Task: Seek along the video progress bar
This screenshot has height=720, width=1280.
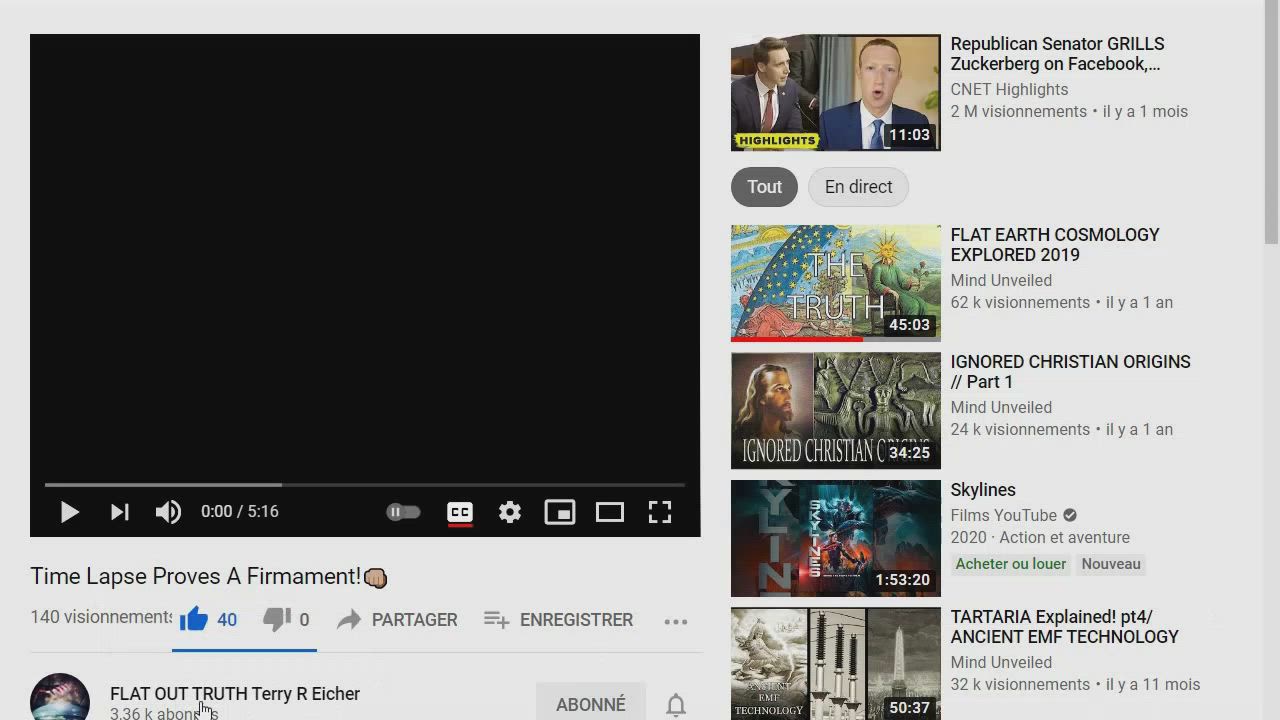Action: pos(365,485)
